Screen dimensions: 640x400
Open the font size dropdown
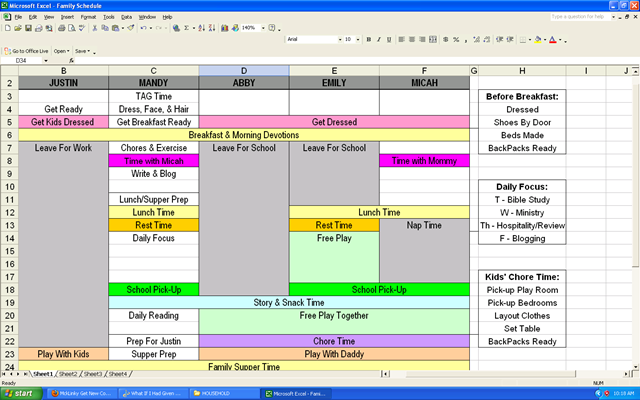(358, 40)
